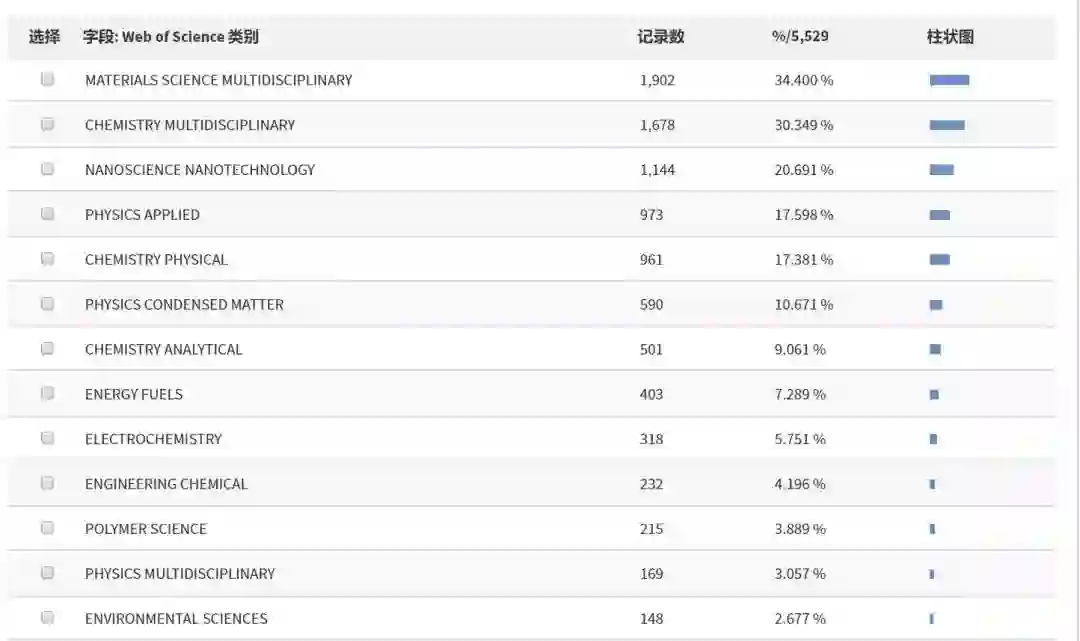Select the Environmental Sciences checkbox
Viewport: 1080px width, 641px height.
point(47,617)
